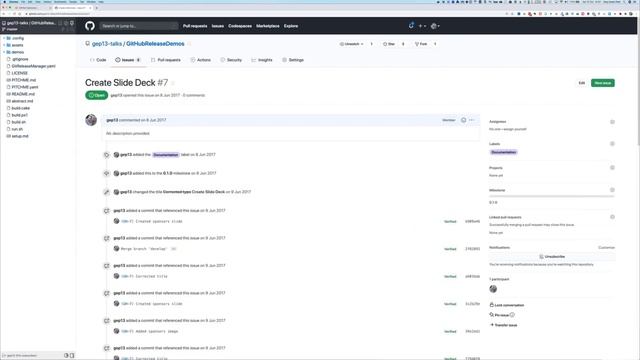Open the notifications bell icon
Viewport: 640px width, 360px height.
click(x=411, y=26)
